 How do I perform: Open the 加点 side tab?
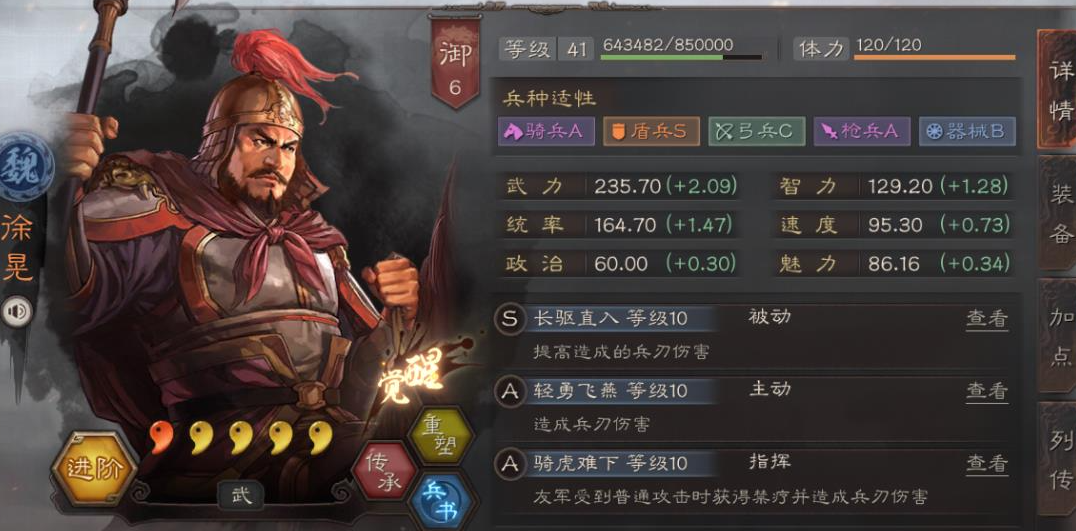[x=1060, y=336]
